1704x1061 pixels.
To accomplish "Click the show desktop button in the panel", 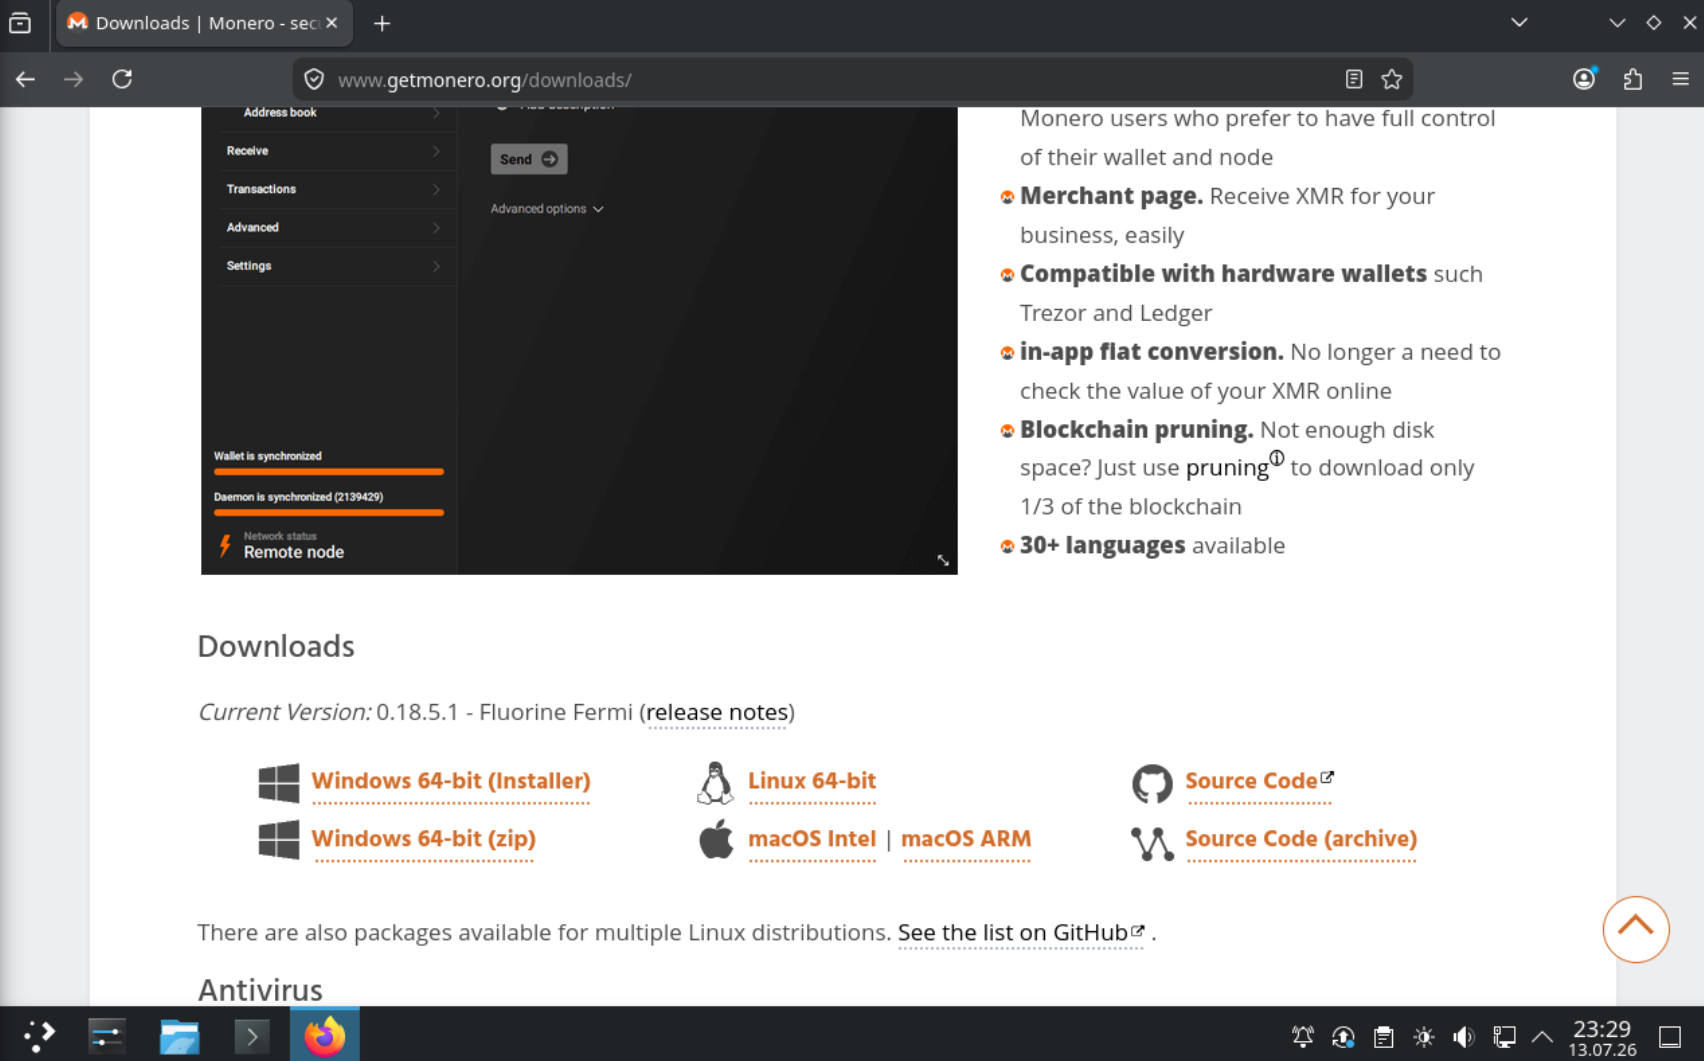I will [x=1670, y=1037].
